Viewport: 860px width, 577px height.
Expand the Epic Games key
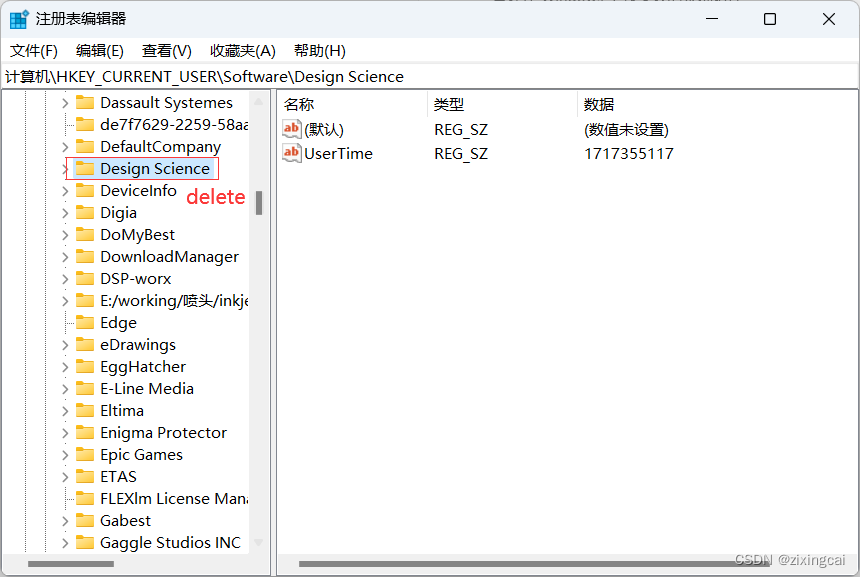[65, 455]
